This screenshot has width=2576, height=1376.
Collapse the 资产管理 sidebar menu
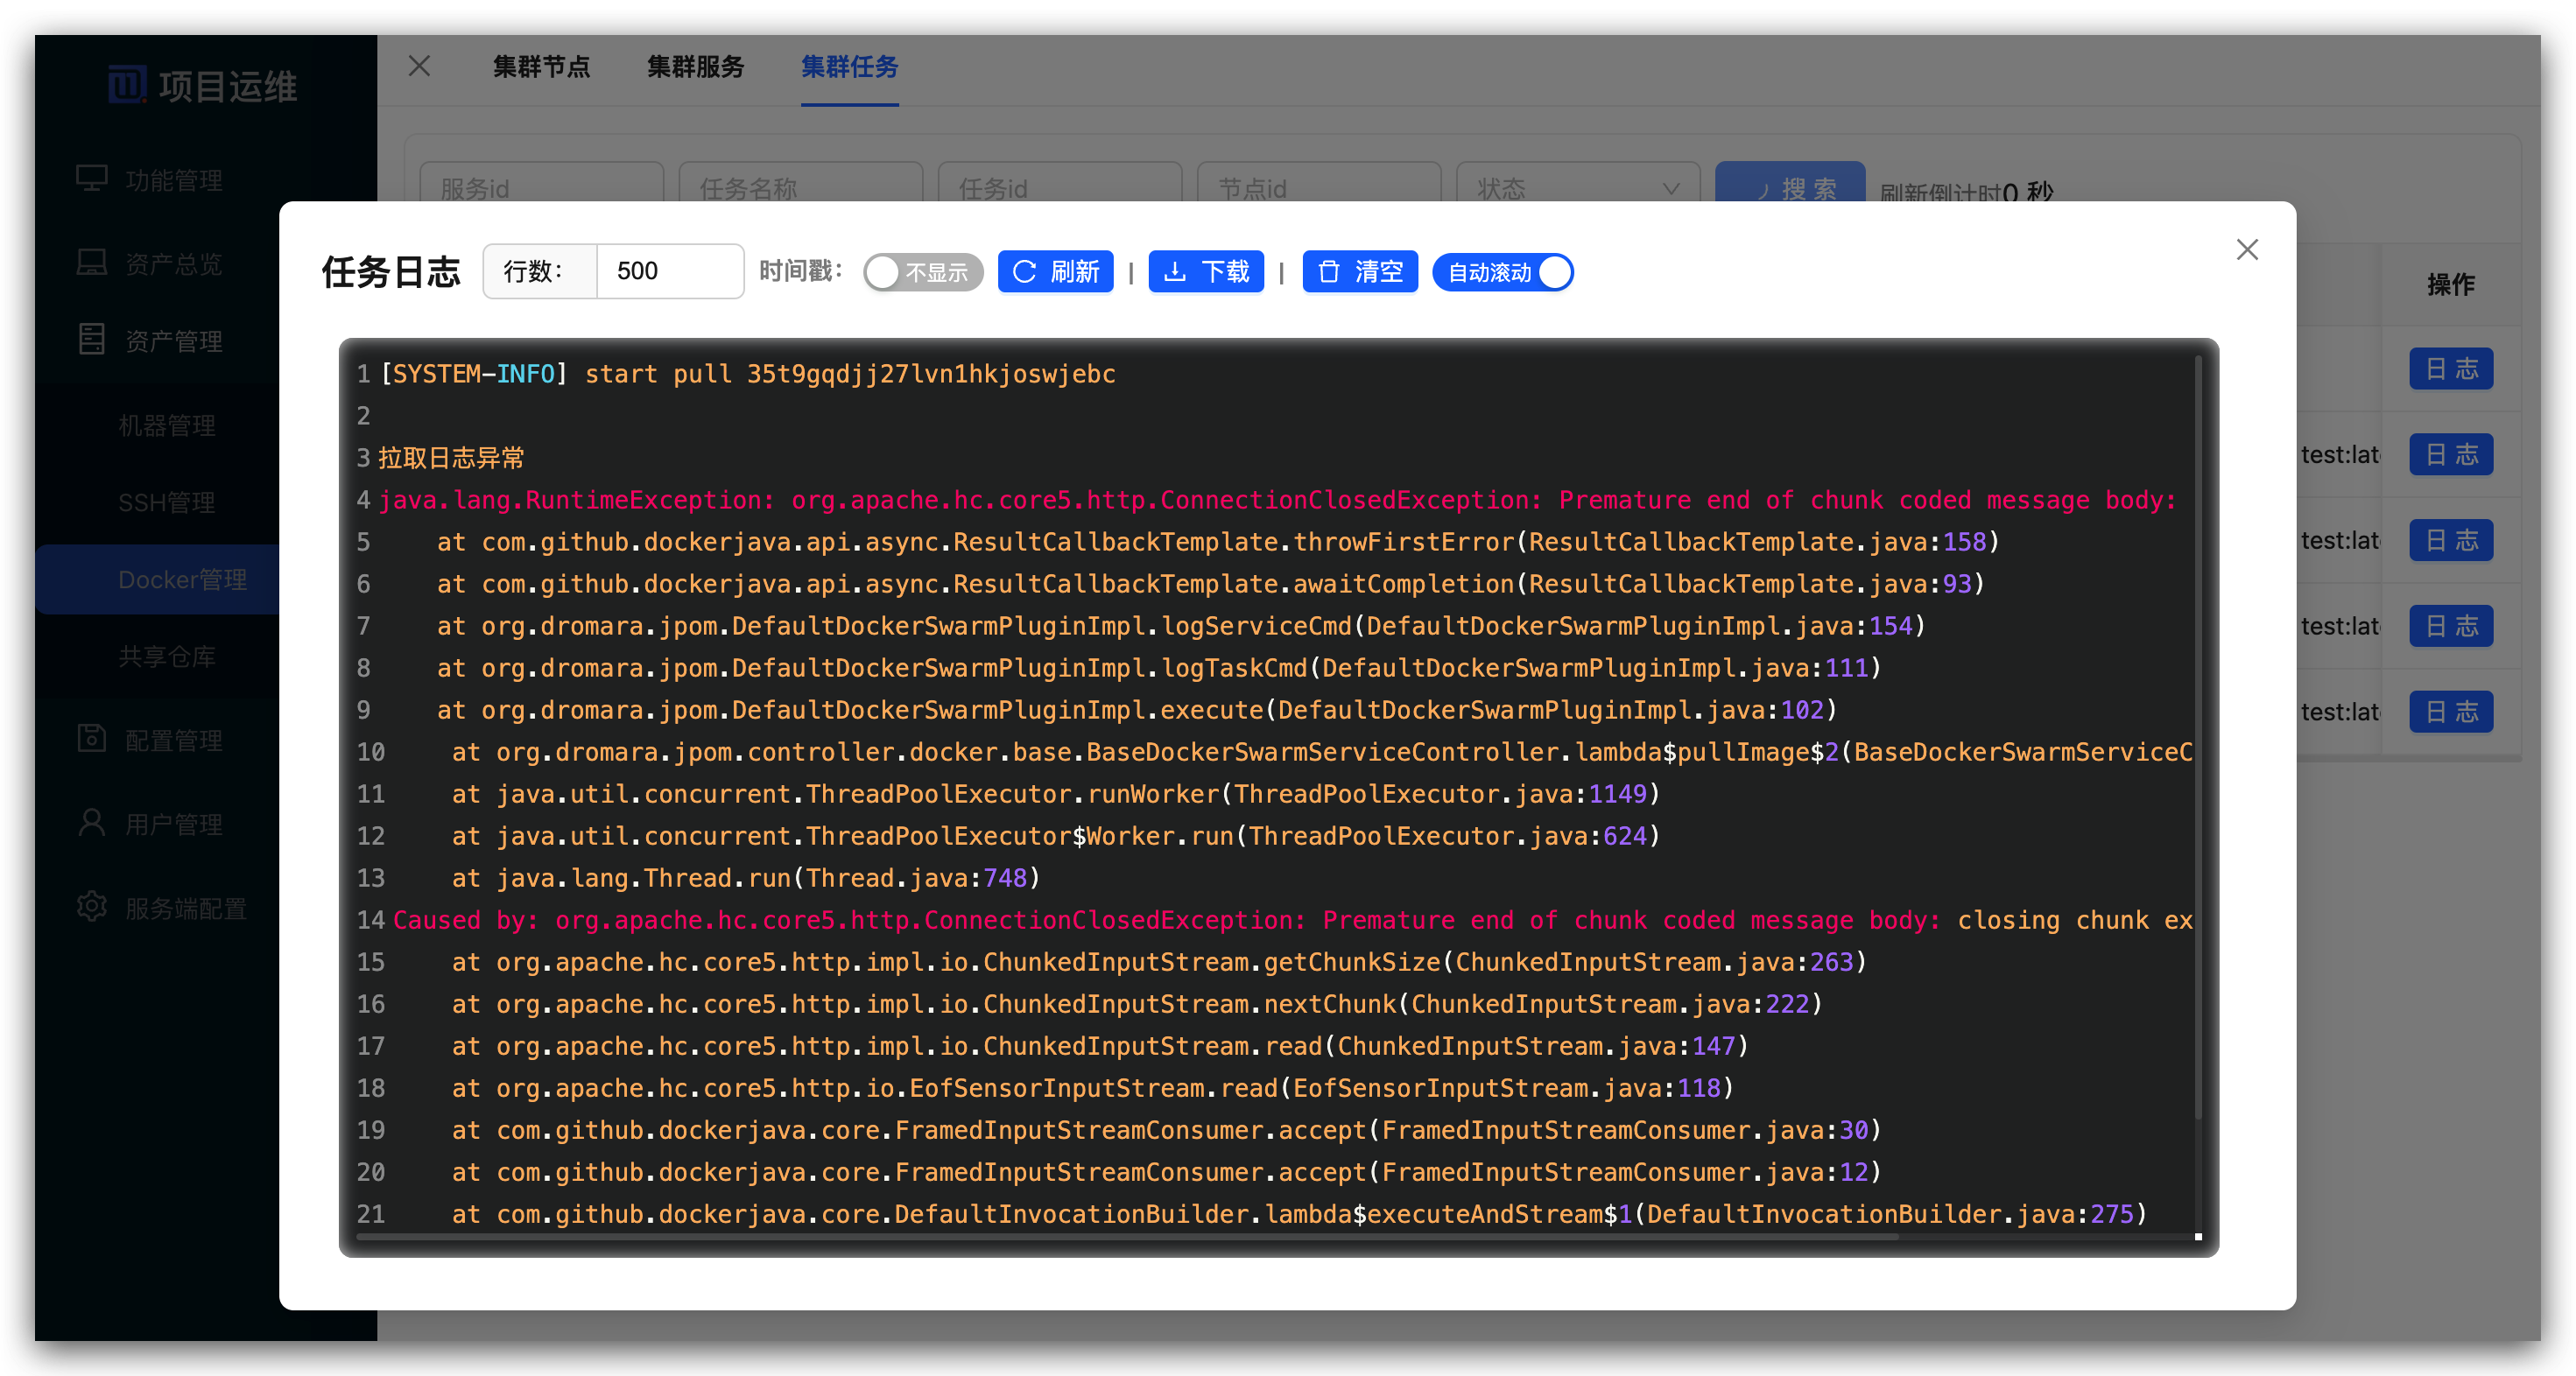(173, 341)
